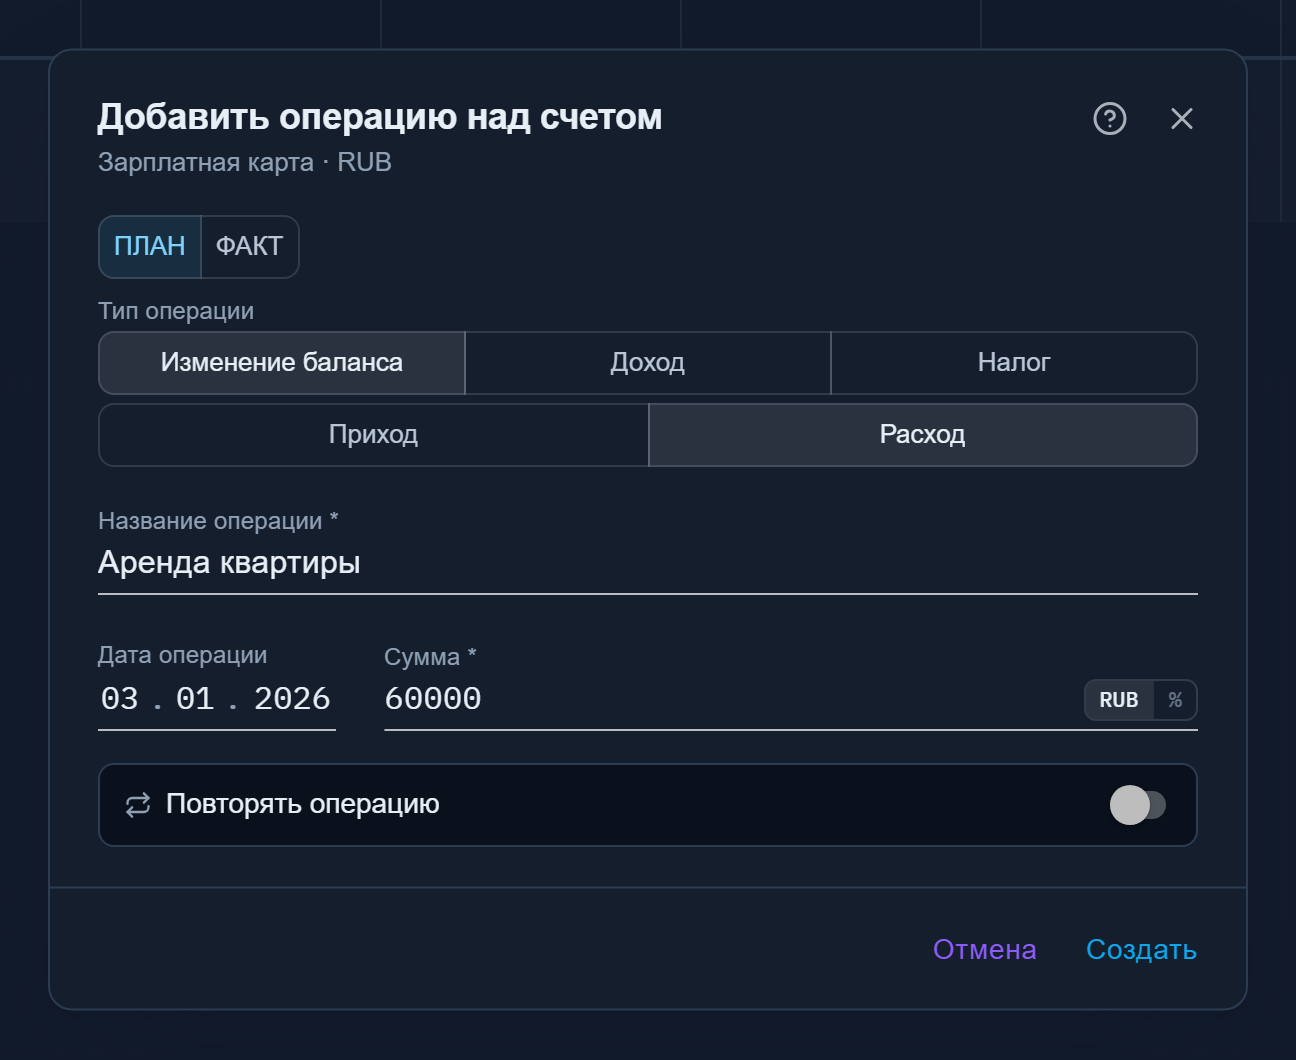1296x1060 pixels.
Task: Click the month value 01 in date
Action: pyautogui.click(x=195, y=699)
